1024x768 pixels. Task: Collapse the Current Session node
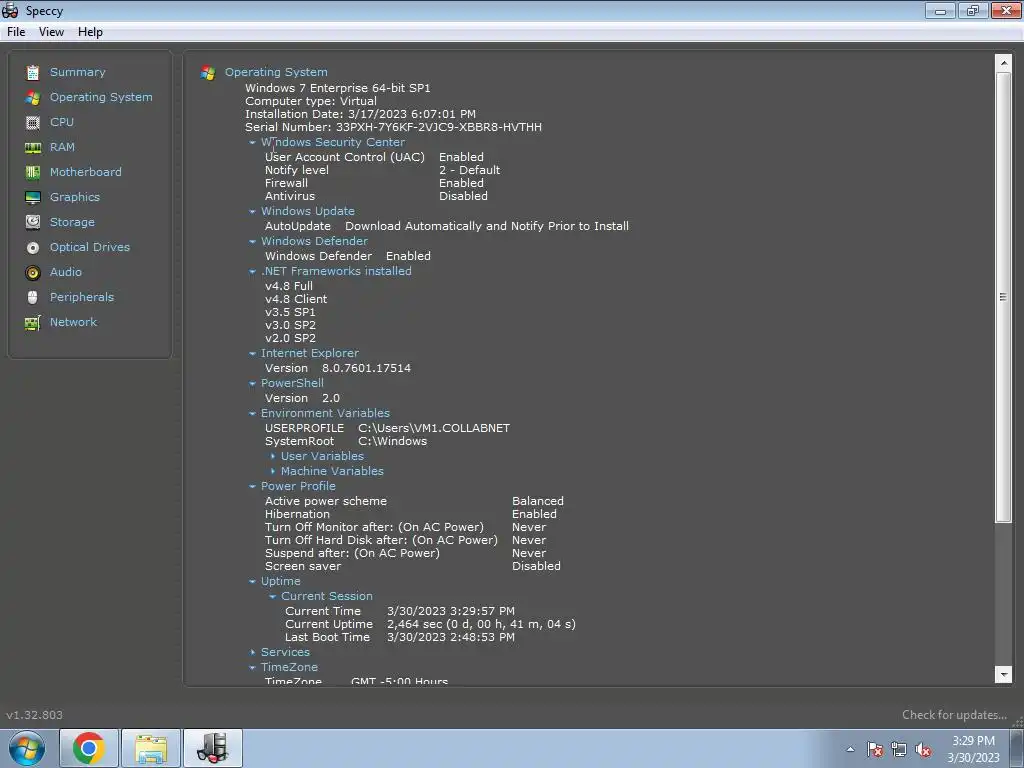pyautogui.click(x=273, y=596)
